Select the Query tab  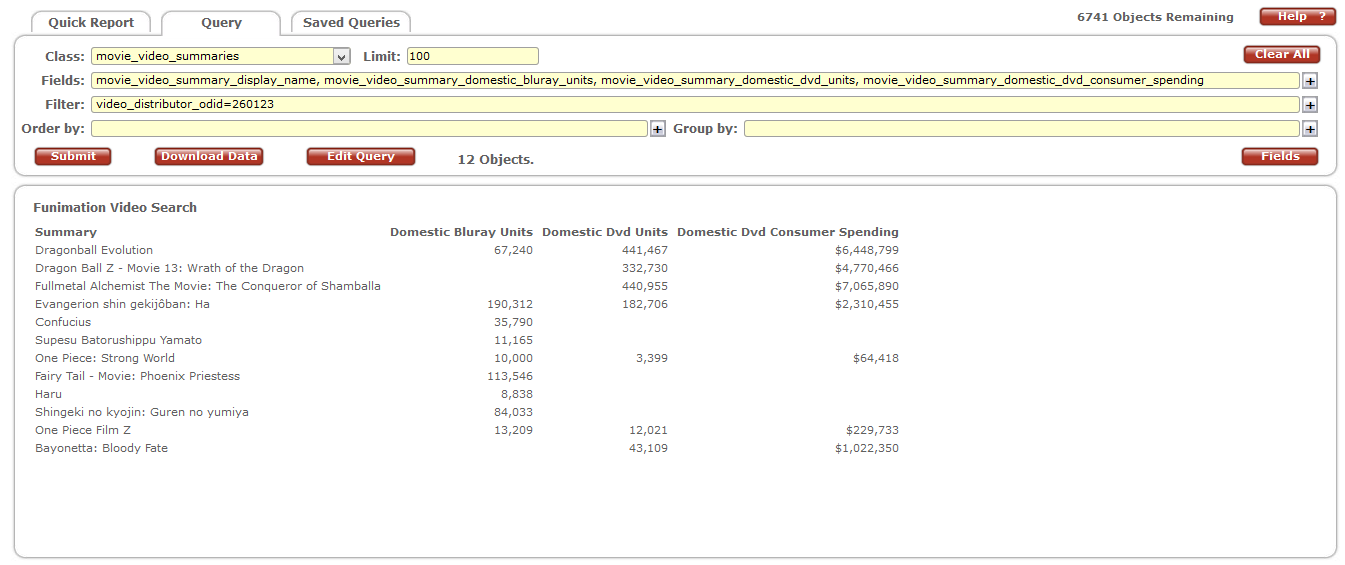[221, 22]
